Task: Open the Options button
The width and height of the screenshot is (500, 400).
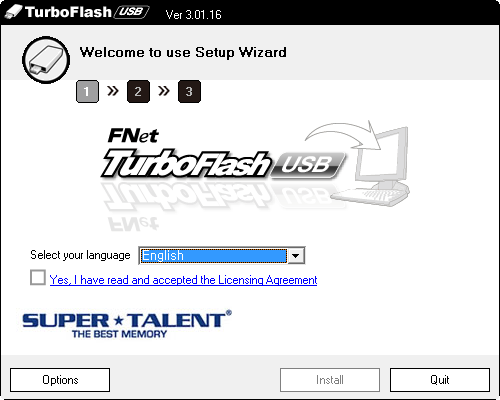Action: pos(60,380)
